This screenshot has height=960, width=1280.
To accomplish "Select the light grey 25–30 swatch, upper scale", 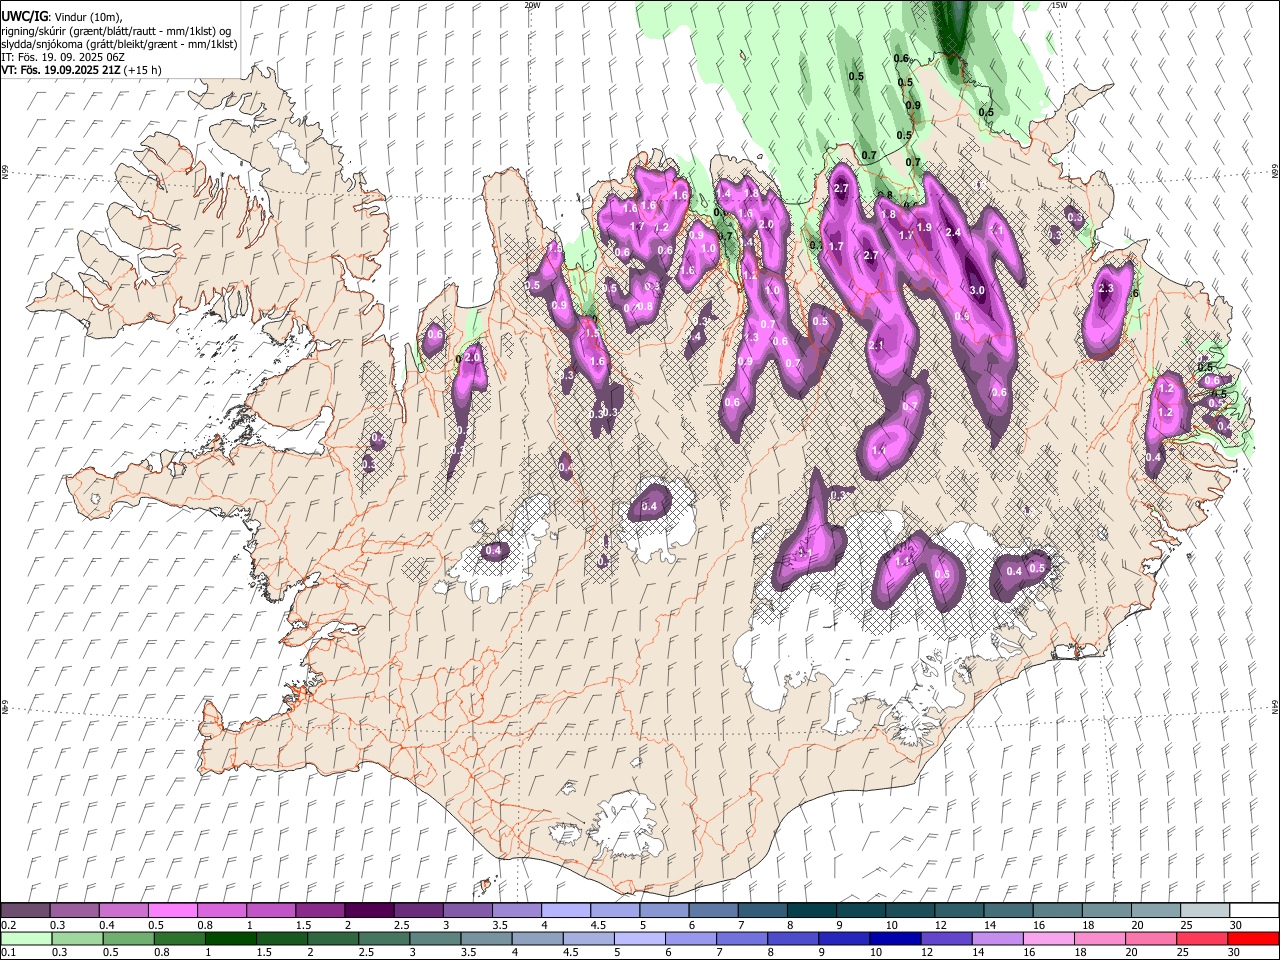I will (1205, 911).
